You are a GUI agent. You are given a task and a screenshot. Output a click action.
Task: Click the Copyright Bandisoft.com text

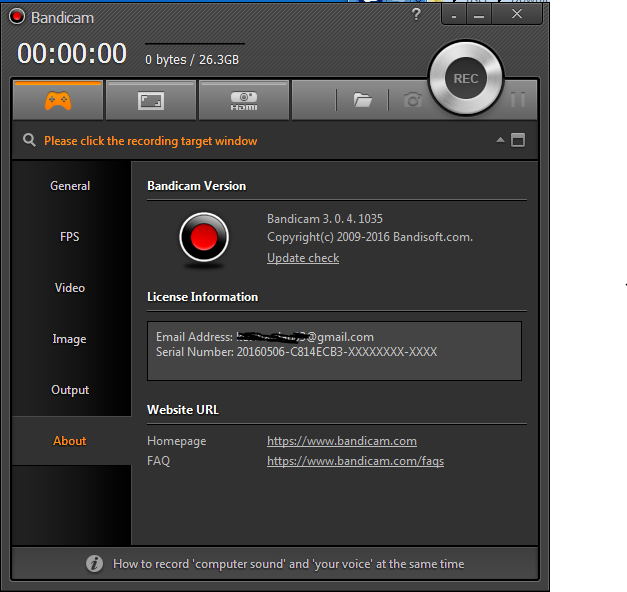pyautogui.click(x=370, y=237)
